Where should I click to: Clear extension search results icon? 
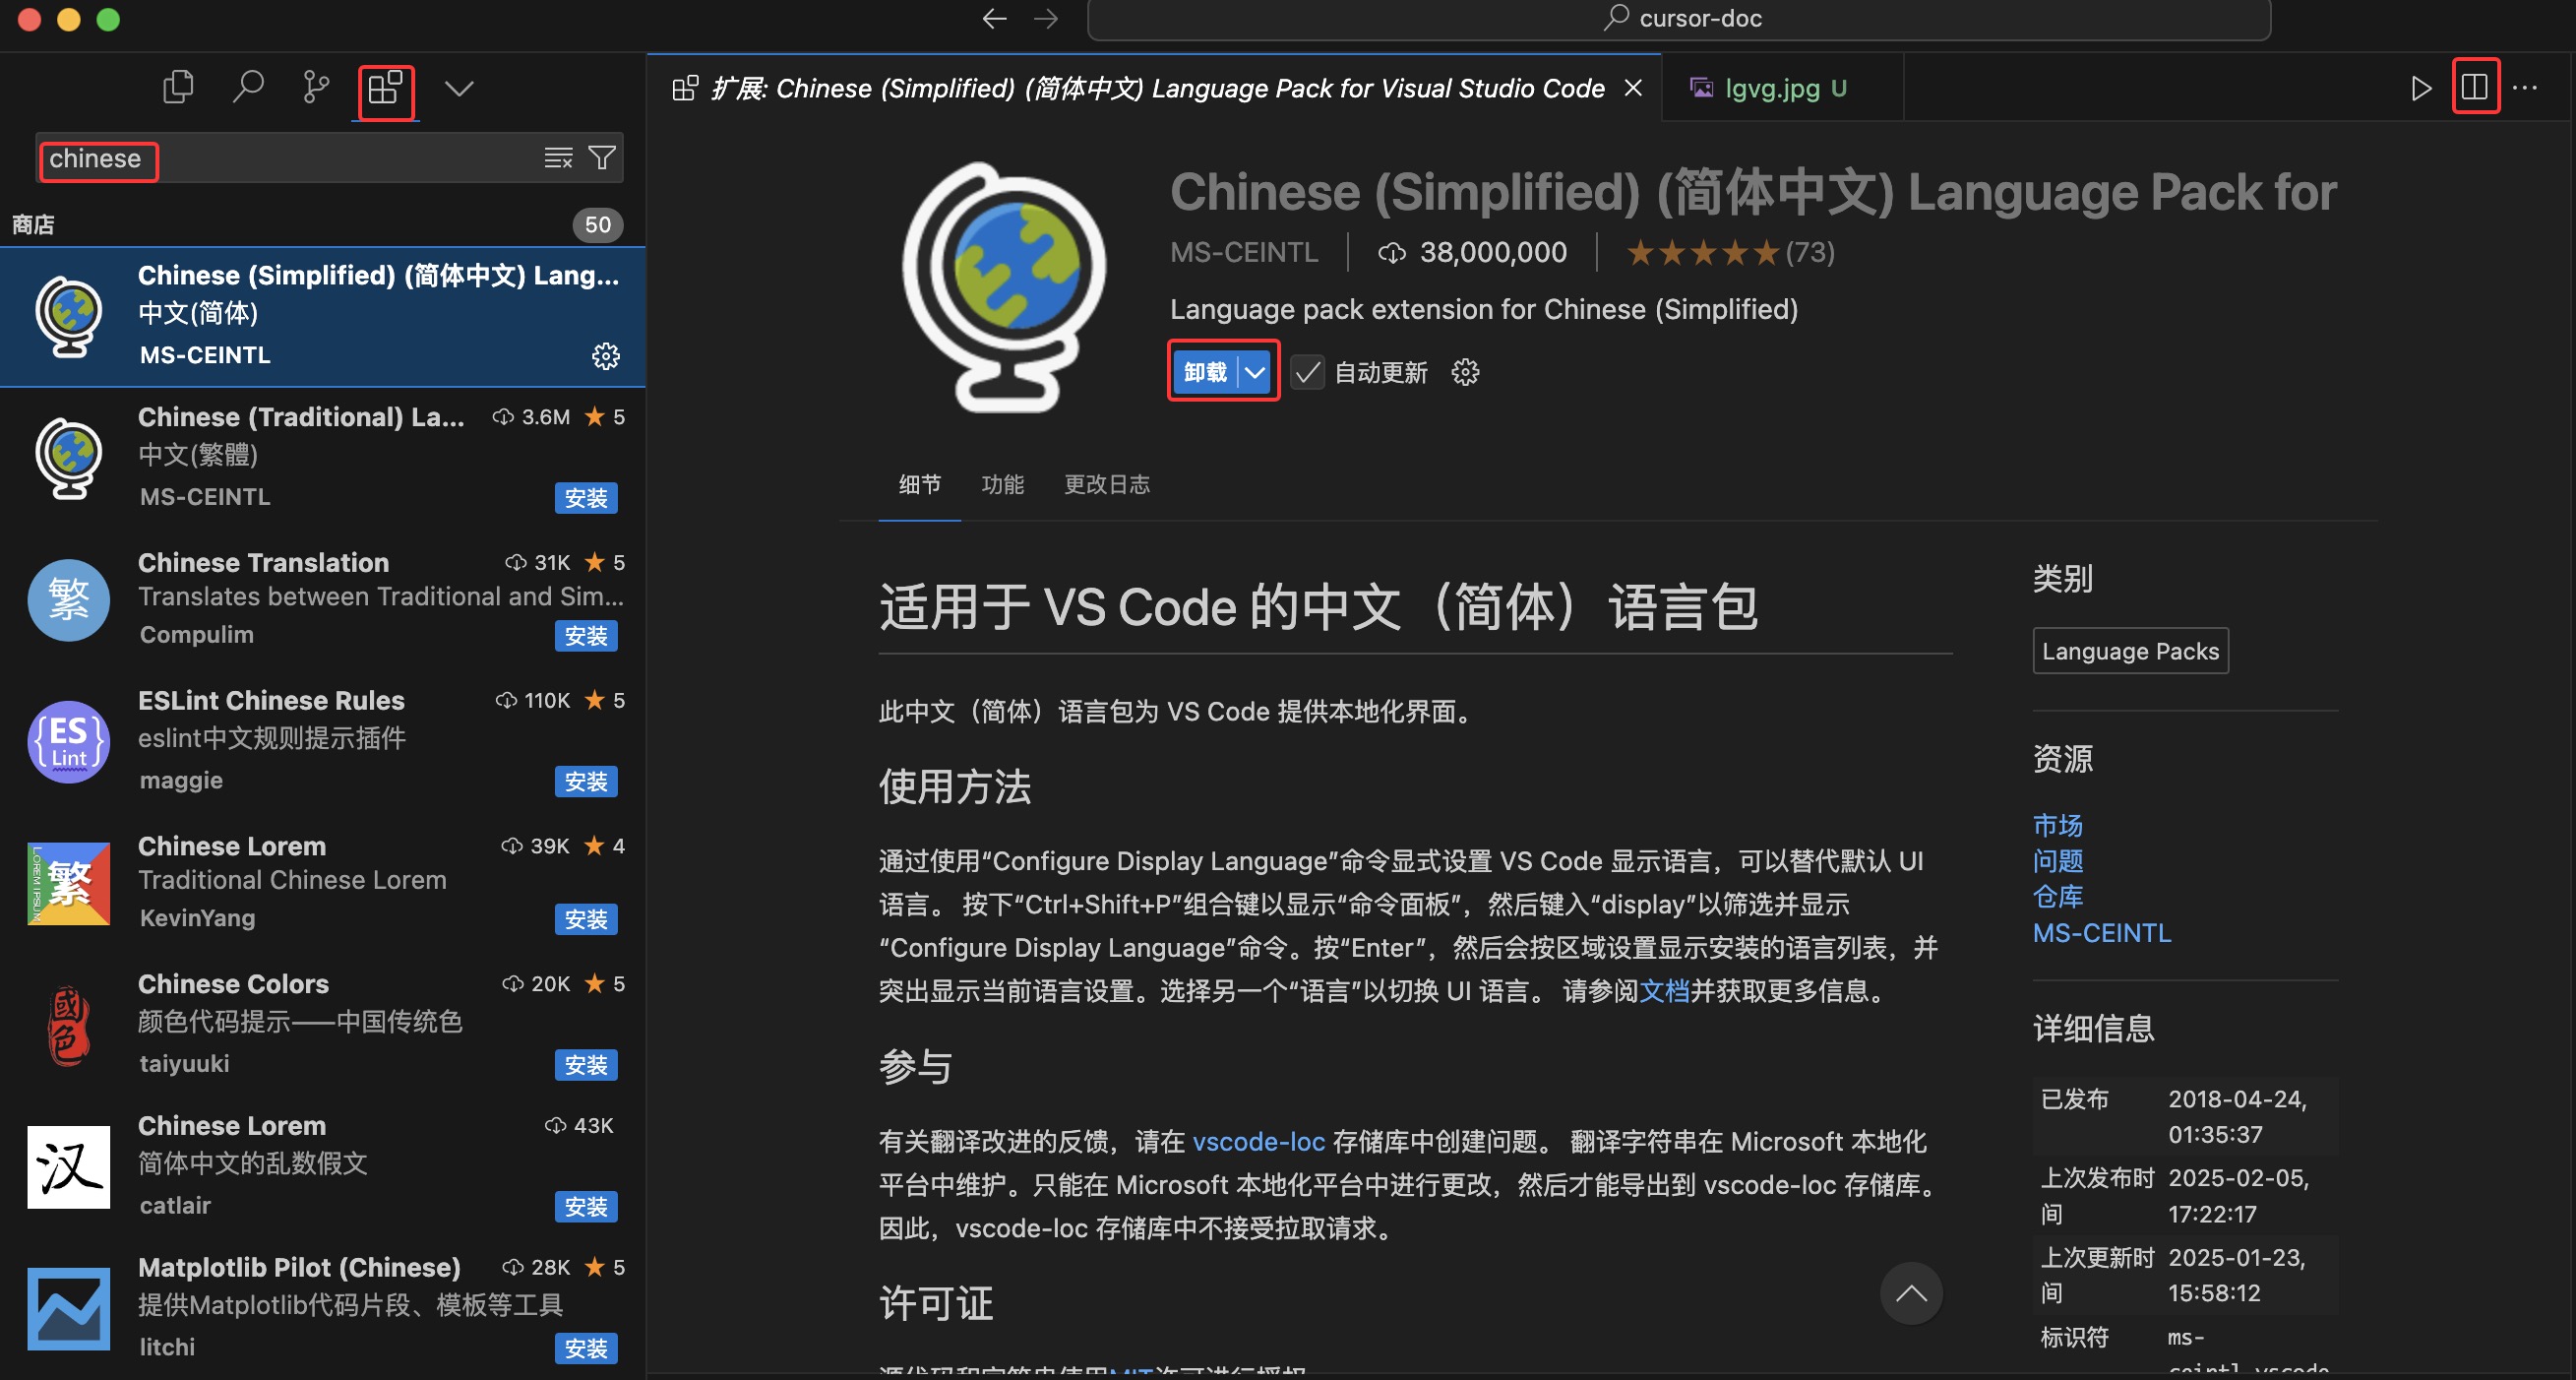(x=557, y=158)
